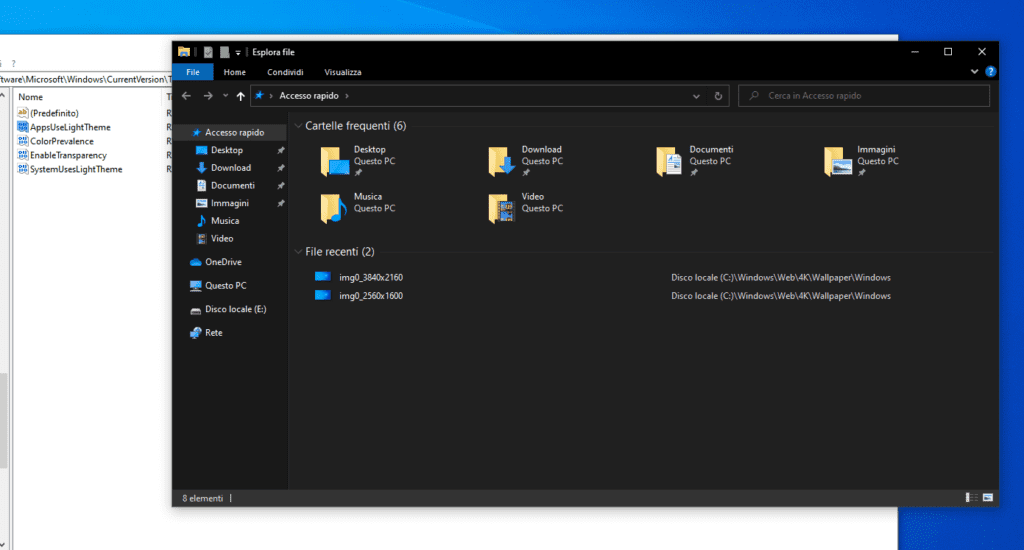Switch to large icons view layout
This screenshot has width=1024, height=550.
(x=987, y=497)
